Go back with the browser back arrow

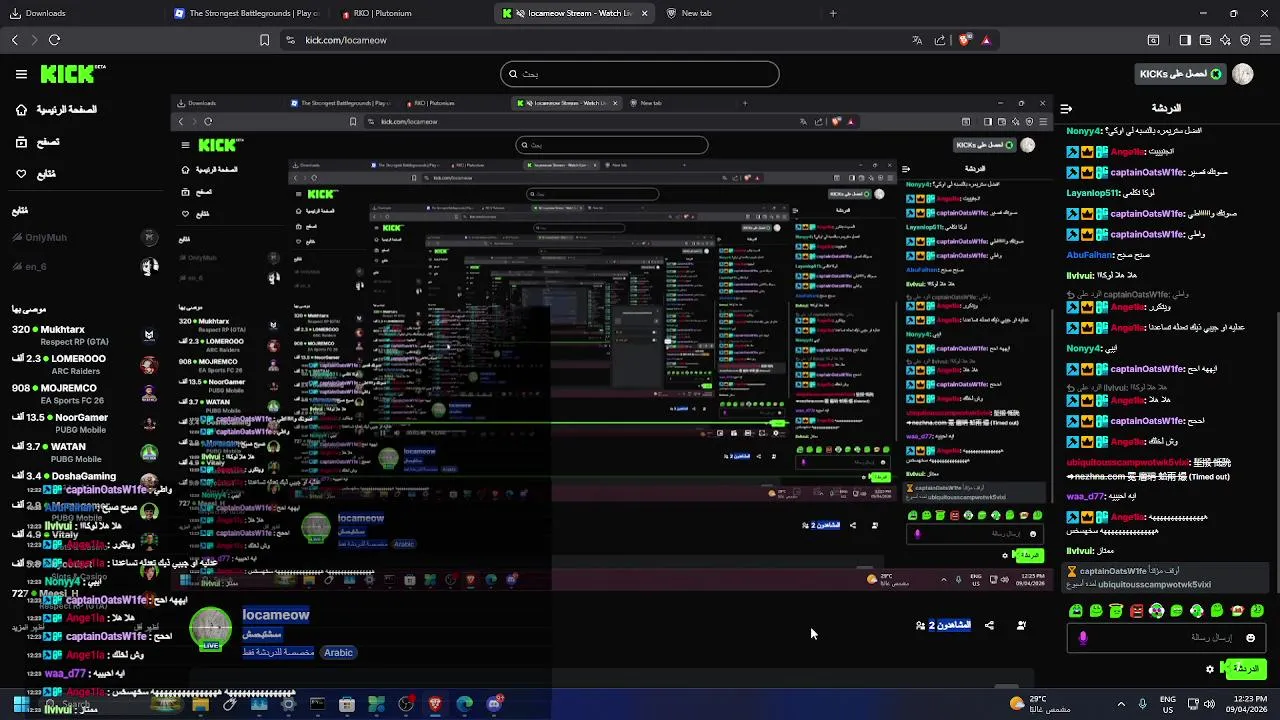click(14, 40)
